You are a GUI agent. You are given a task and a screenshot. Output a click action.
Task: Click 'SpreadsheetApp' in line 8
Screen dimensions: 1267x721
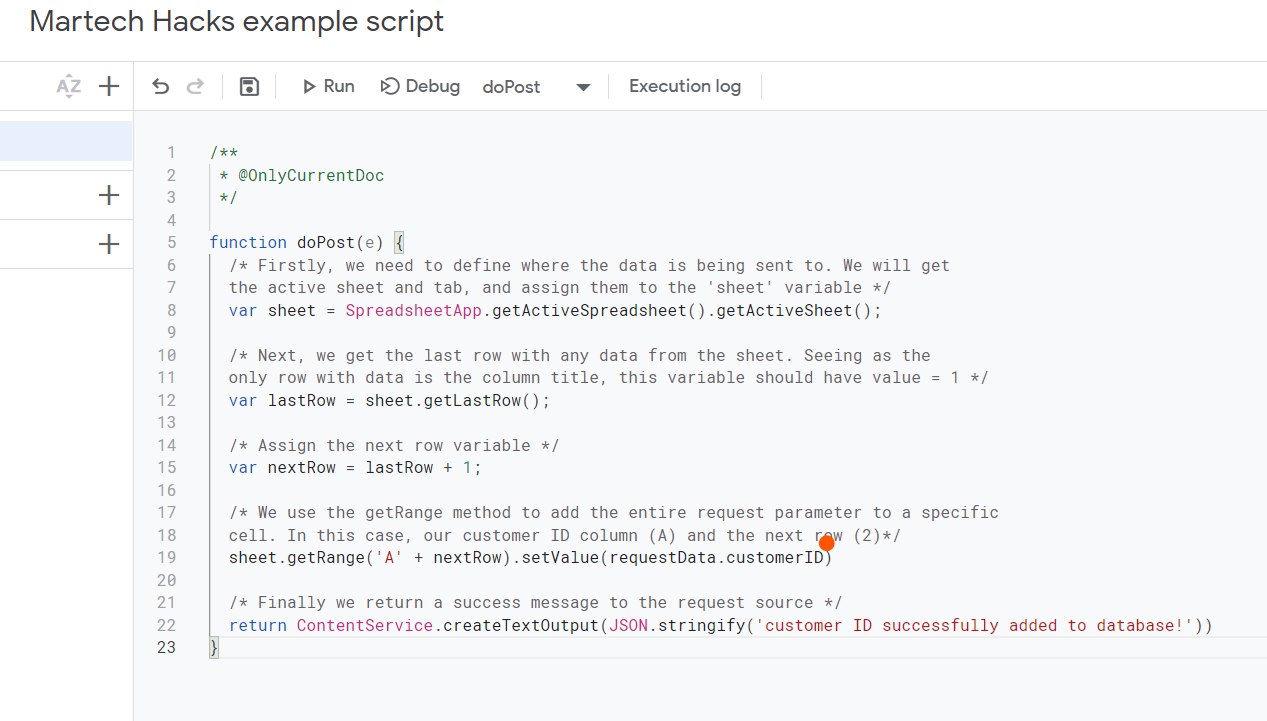tap(414, 310)
